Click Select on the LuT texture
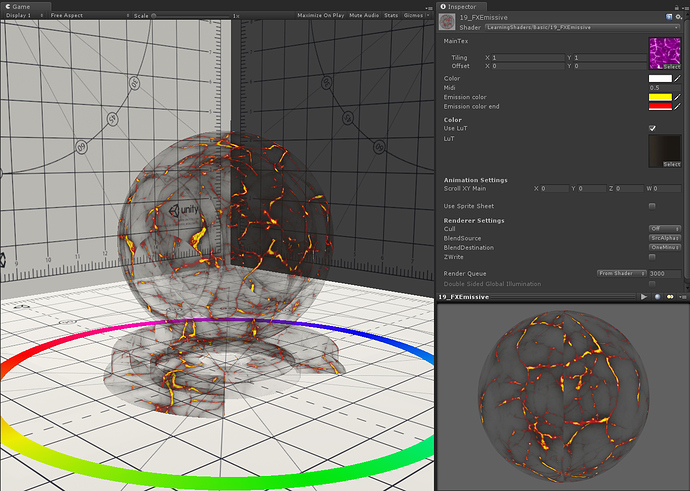690x491 pixels. tap(672, 164)
